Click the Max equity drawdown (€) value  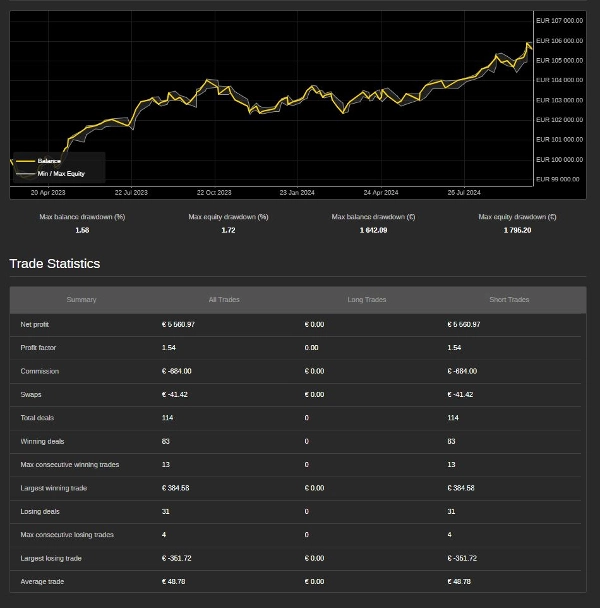[x=517, y=230]
